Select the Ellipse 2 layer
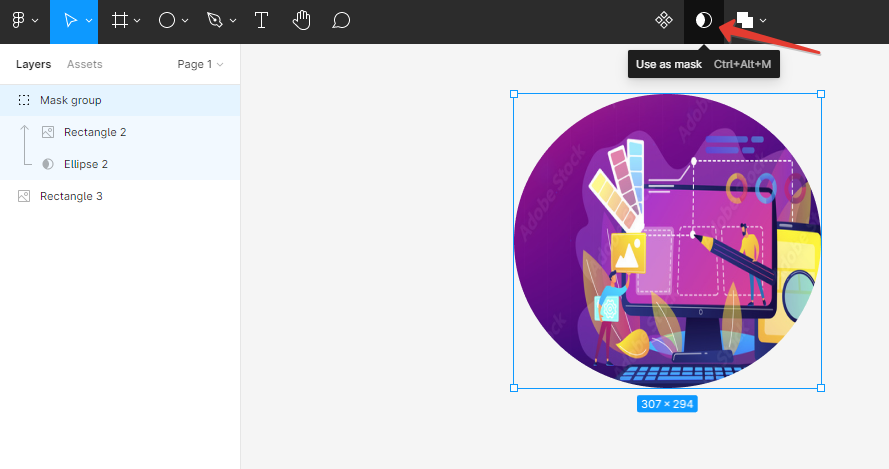 pos(120,164)
